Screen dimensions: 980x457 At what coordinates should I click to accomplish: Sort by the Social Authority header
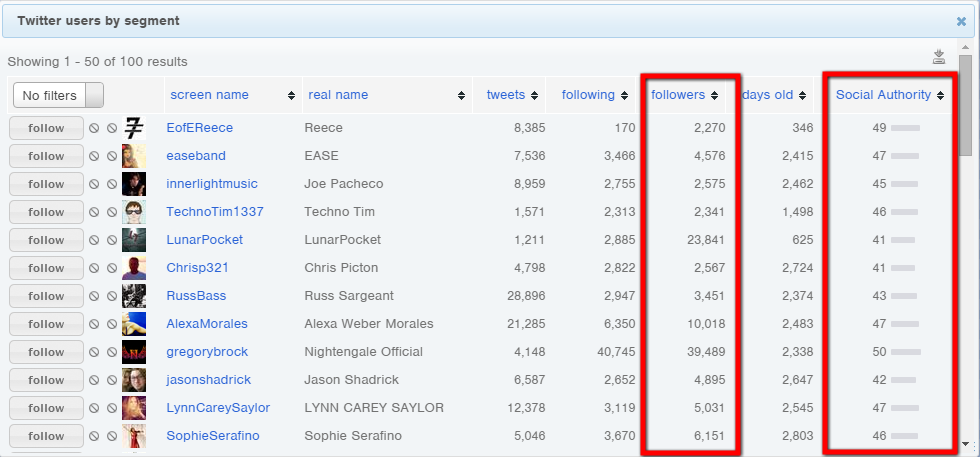click(x=883, y=95)
